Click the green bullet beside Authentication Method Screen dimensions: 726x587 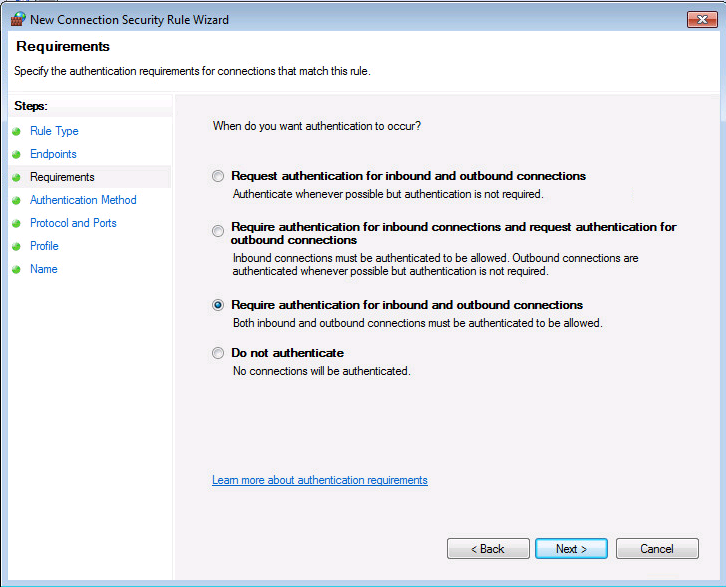(17, 200)
